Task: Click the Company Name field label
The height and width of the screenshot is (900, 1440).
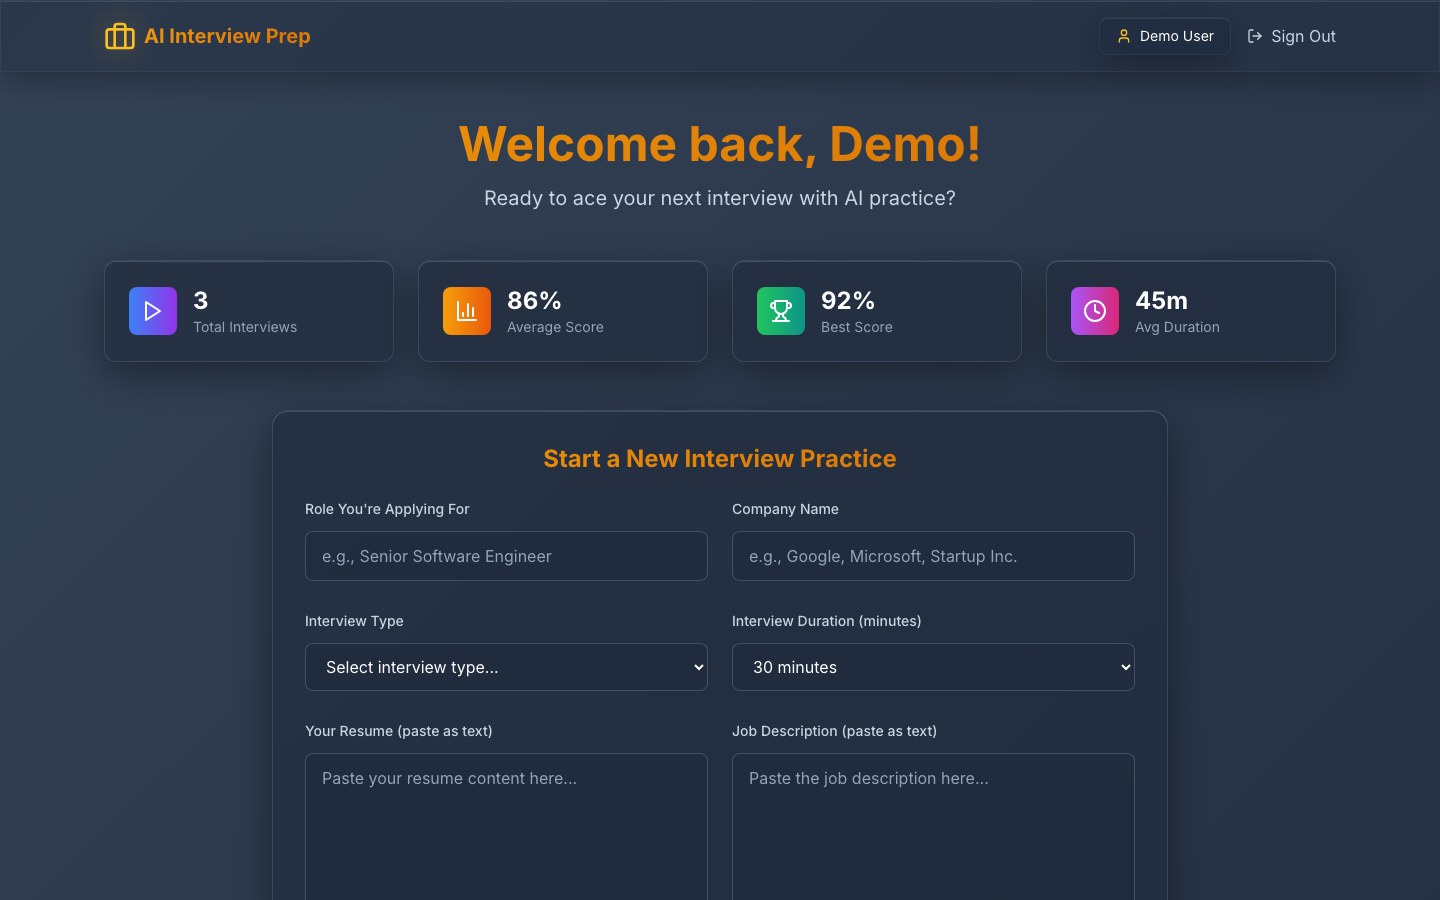Action: tap(785, 509)
